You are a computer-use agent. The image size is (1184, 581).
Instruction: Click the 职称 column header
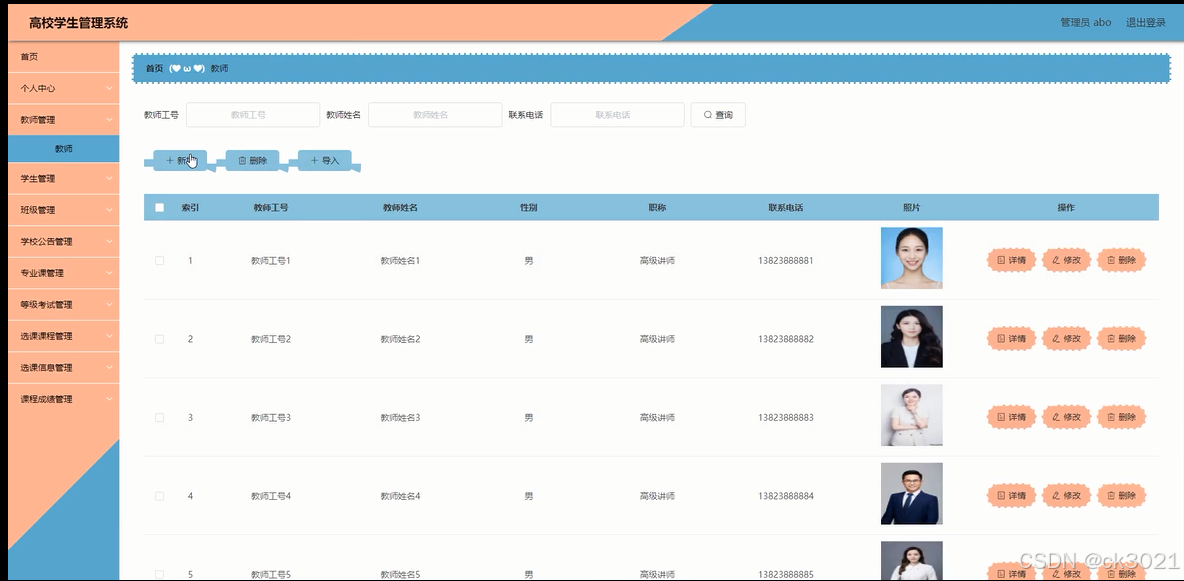pyautogui.click(x=657, y=208)
